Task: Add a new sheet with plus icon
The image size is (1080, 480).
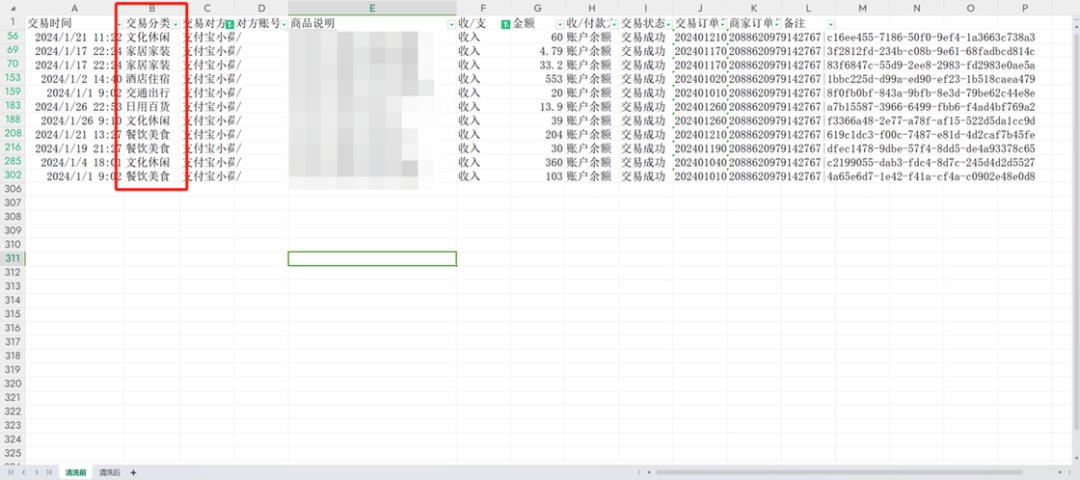Action: click(134, 472)
